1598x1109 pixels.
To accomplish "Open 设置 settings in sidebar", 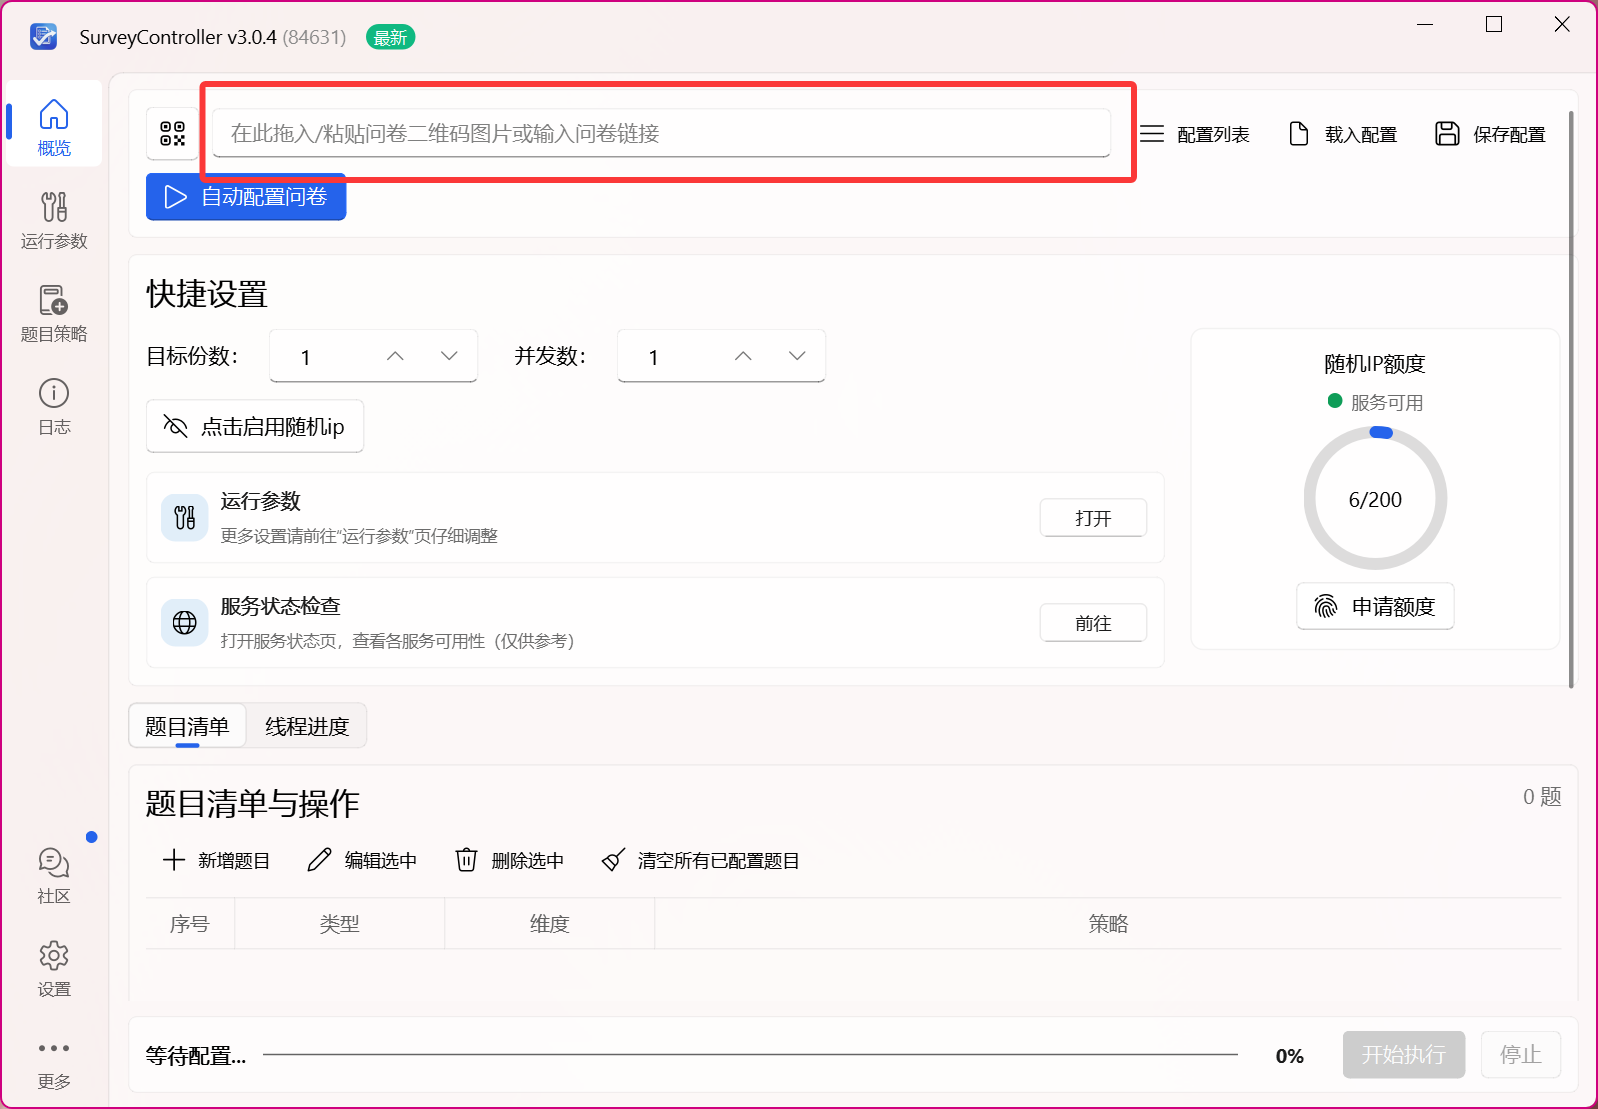I will [54, 968].
